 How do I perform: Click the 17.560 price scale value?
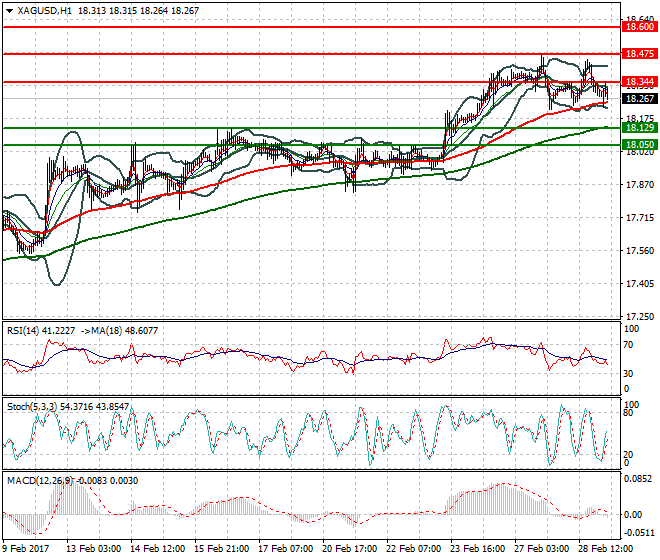(640, 251)
